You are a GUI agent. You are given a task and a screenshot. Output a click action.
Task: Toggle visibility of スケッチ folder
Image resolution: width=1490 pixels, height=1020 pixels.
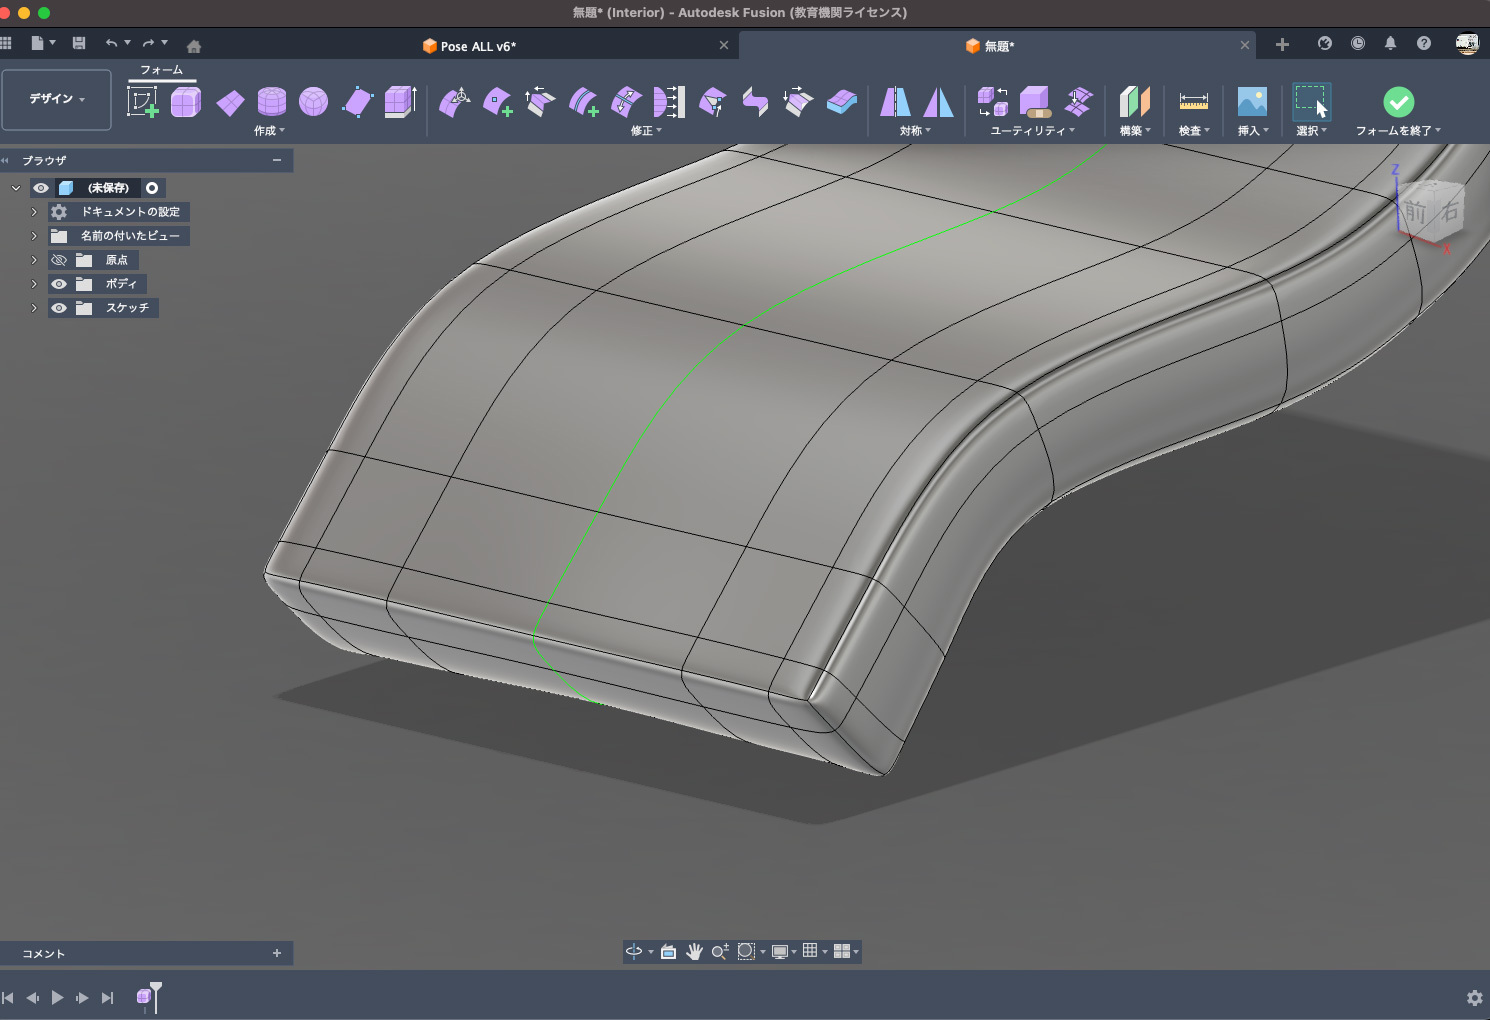59,308
